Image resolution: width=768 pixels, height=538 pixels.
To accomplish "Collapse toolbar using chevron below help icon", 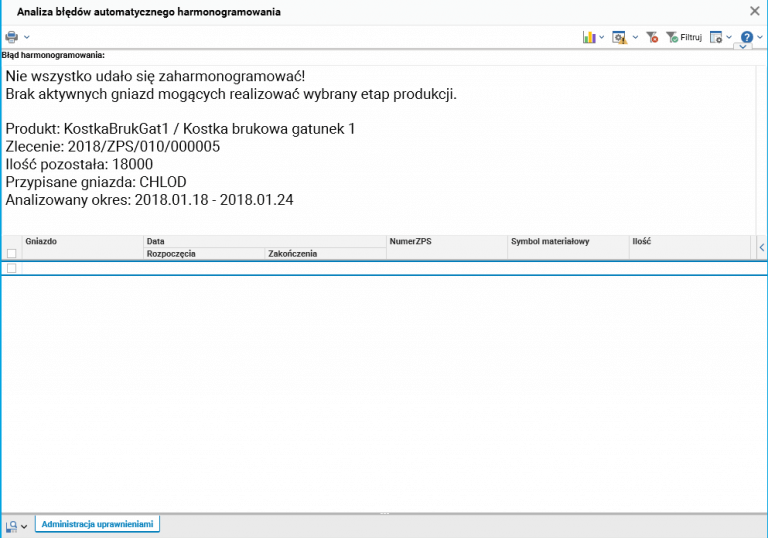I will coord(743,47).
